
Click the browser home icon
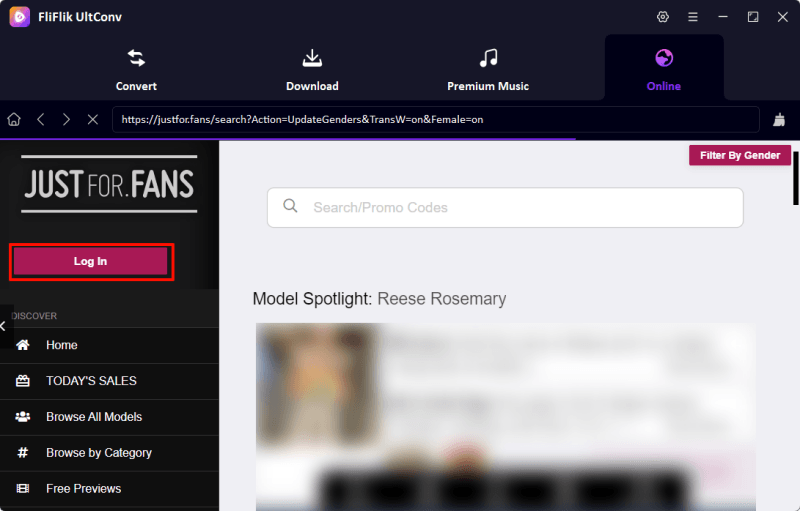[14, 119]
